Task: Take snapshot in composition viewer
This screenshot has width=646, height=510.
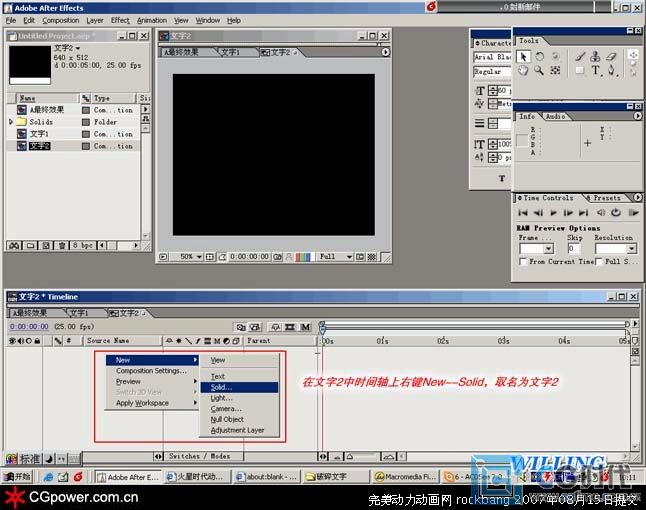Action: [x=278, y=257]
